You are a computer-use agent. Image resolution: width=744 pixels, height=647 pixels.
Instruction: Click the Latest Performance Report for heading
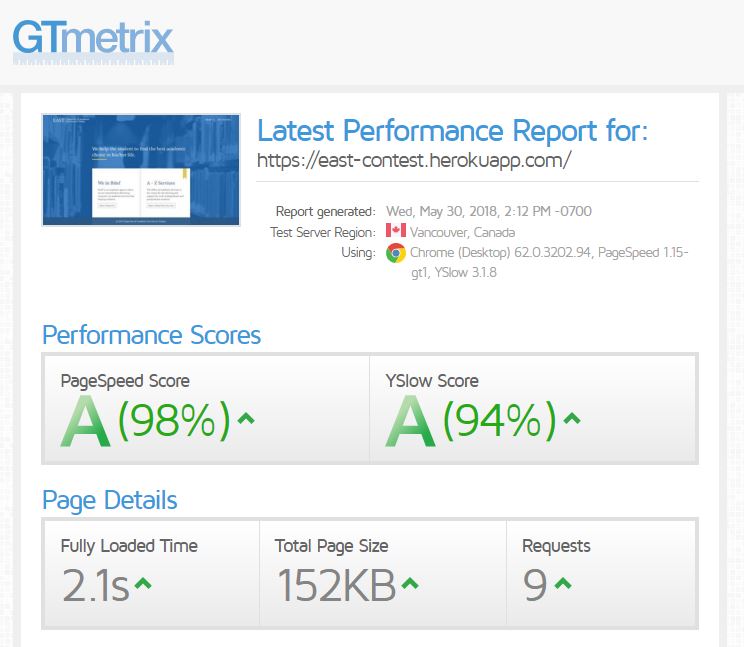click(452, 130)
